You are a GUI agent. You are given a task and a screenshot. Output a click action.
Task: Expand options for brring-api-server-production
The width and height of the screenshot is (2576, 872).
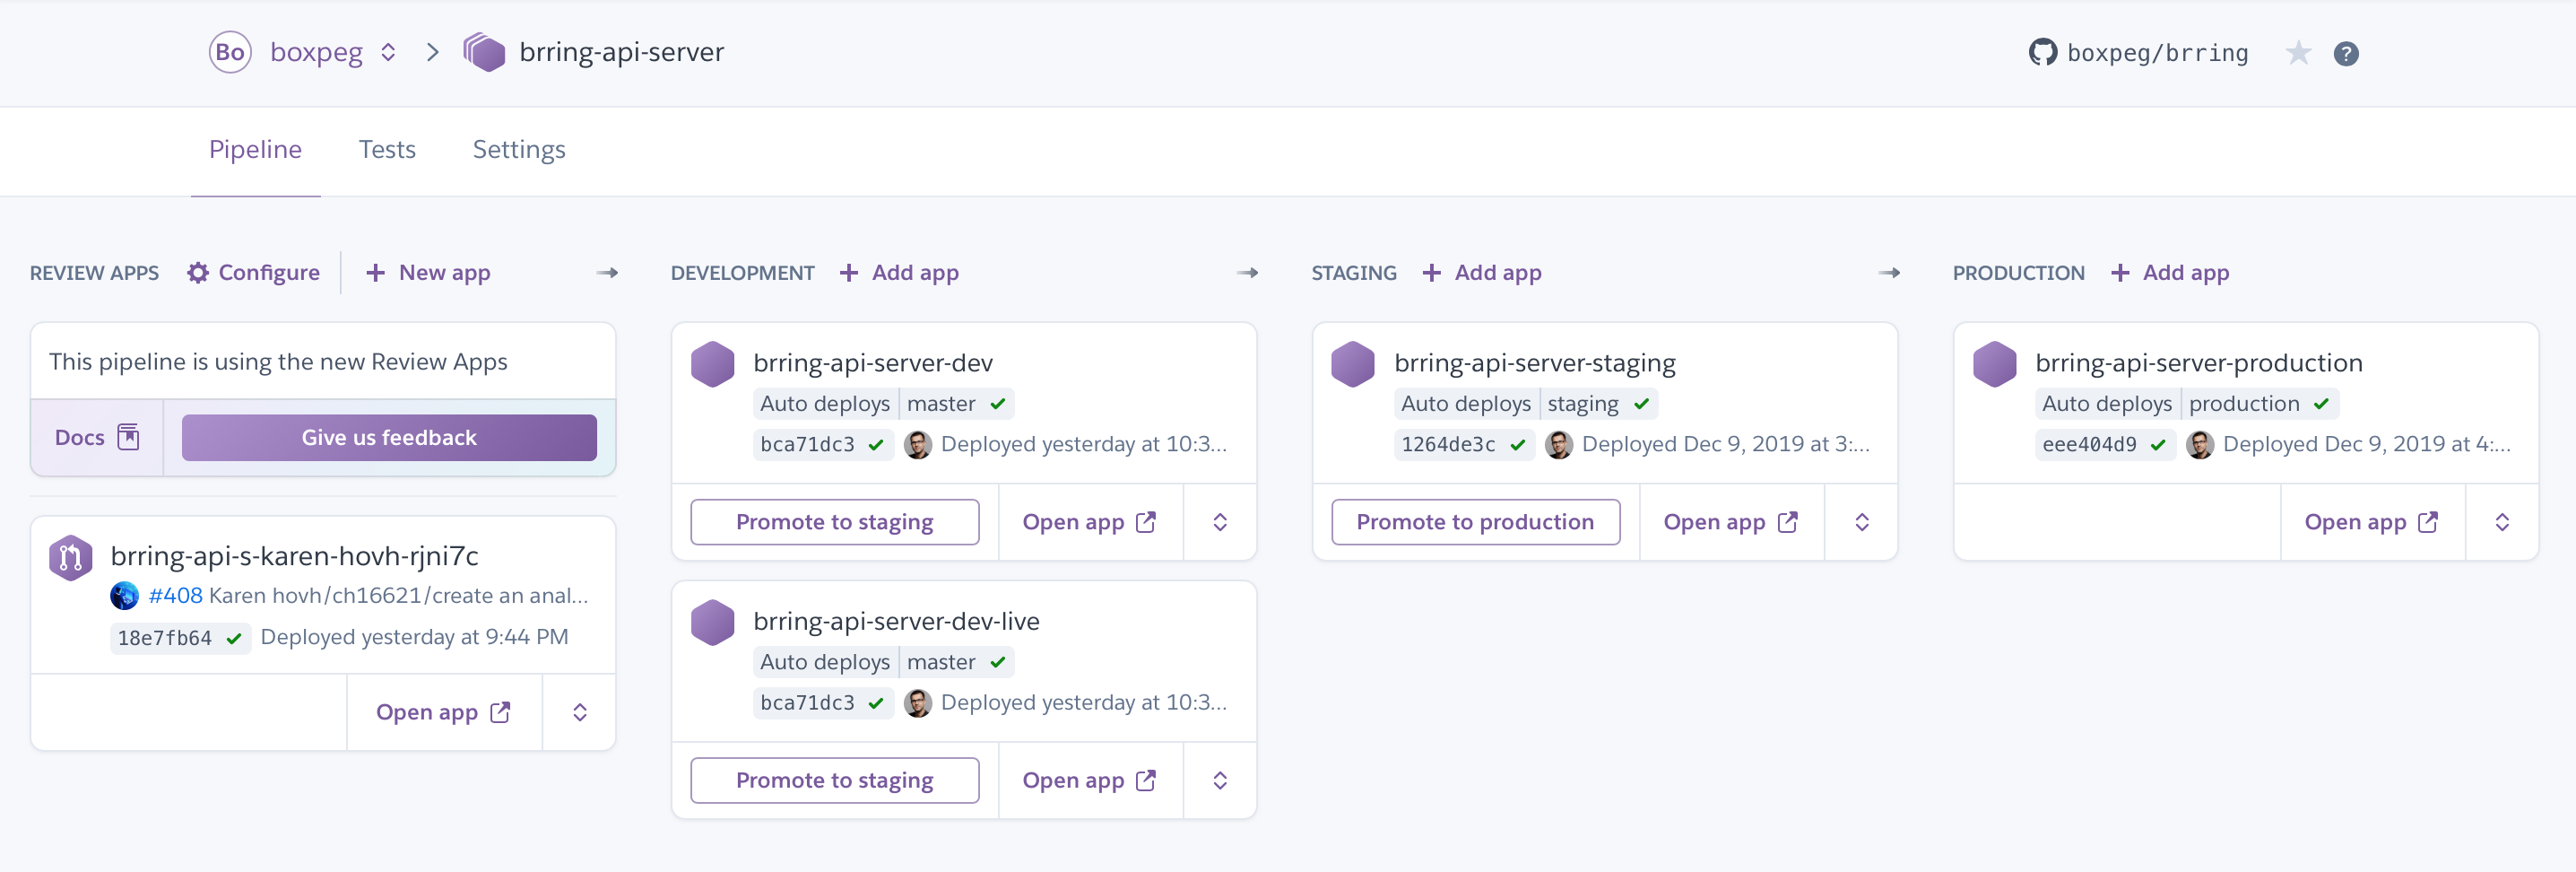point(2502,522)
